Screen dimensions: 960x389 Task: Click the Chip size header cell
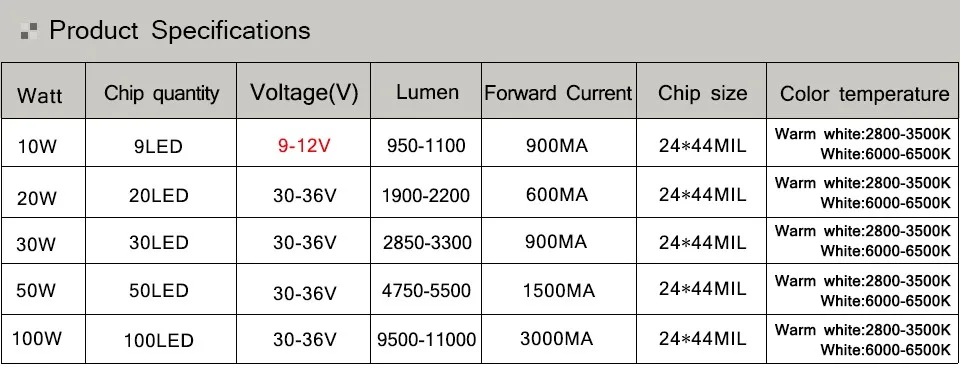702,93
